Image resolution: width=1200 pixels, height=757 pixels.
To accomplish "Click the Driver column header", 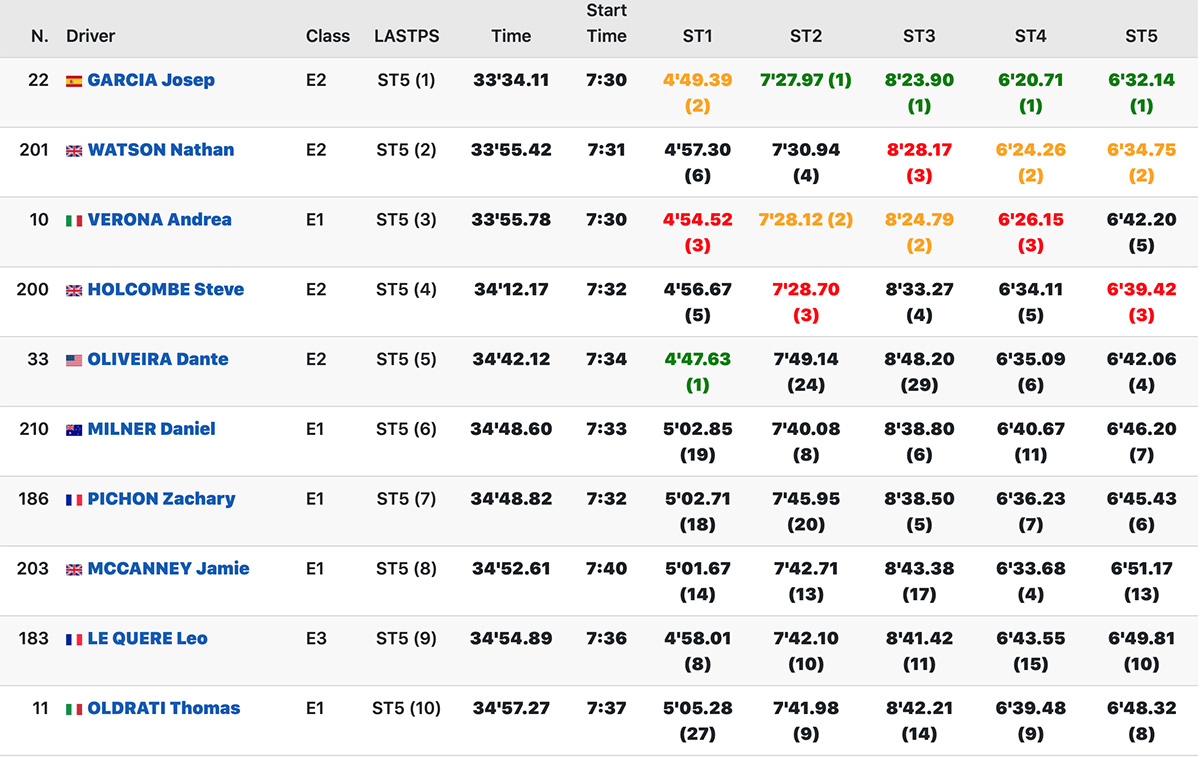I will tap(91, 36).
